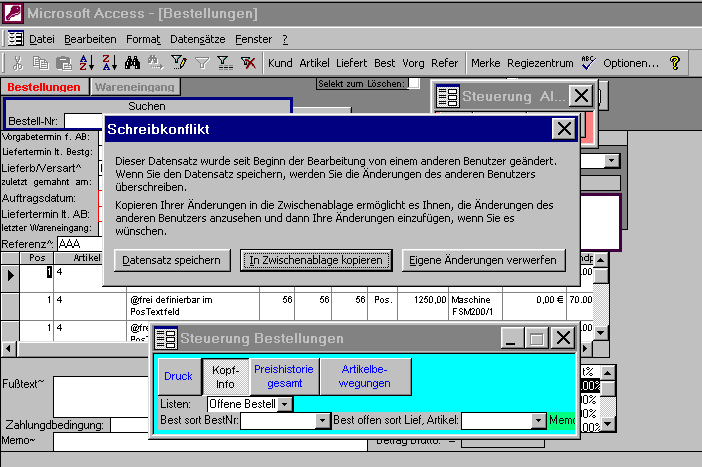The image size is (702, 467).
Task: Click the Cut scissors icon in toolbar
Action: (x=19, y=63)
